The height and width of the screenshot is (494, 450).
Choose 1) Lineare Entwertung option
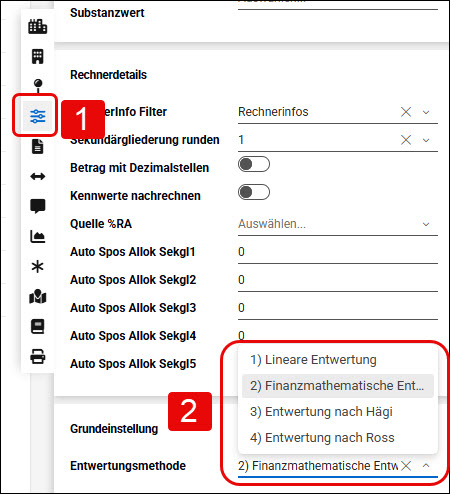338,360
